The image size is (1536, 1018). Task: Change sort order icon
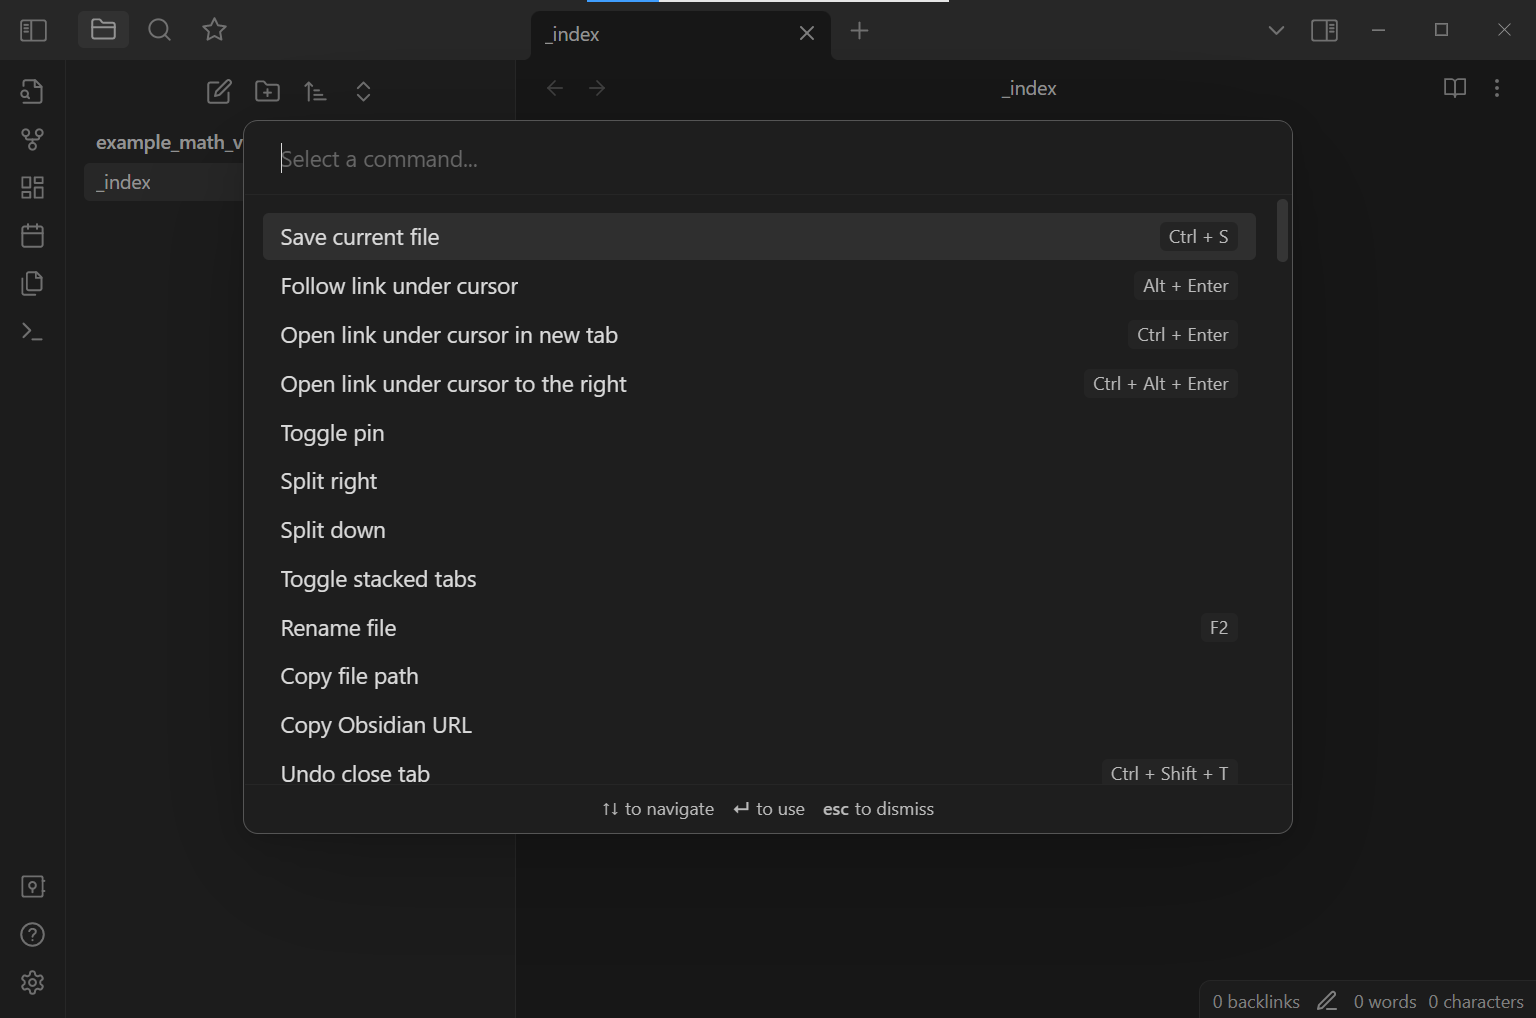(x=315, y=92)
